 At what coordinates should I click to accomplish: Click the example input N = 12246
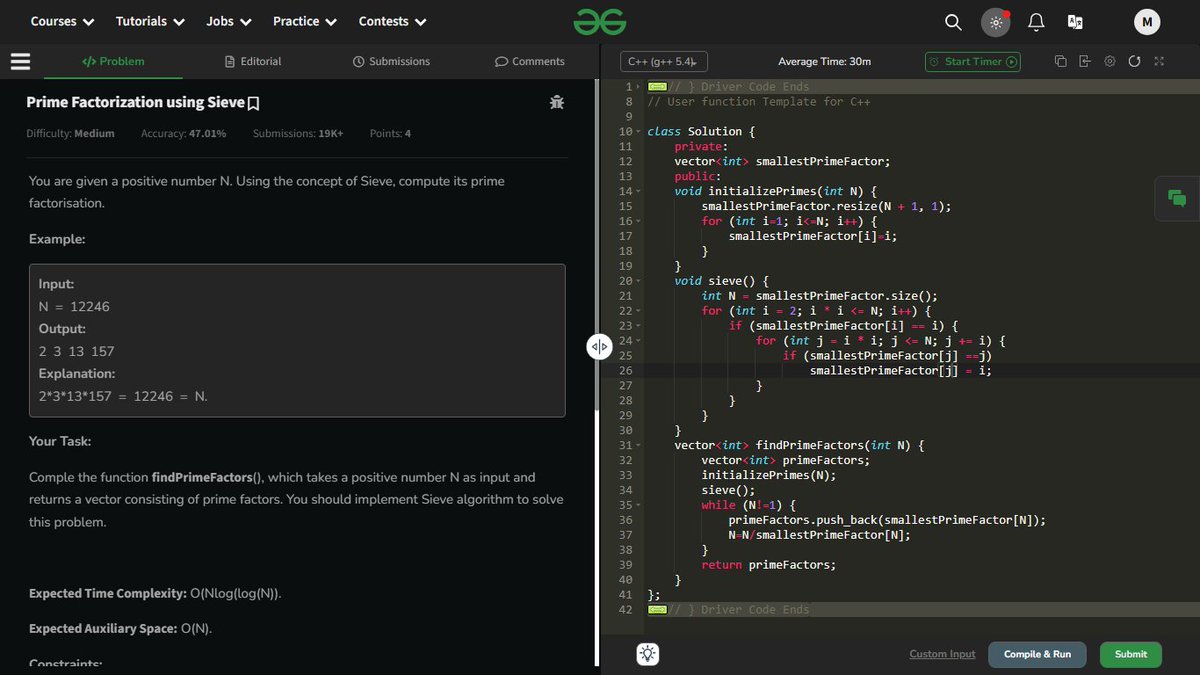coord(74,307)
